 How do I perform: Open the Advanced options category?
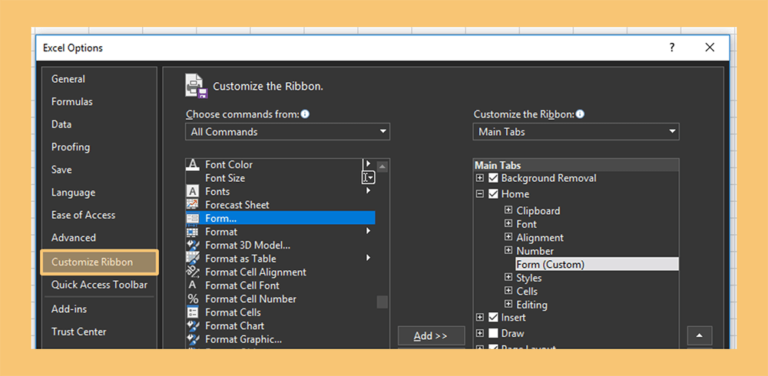pyautogui.click(x=73, y=237)
